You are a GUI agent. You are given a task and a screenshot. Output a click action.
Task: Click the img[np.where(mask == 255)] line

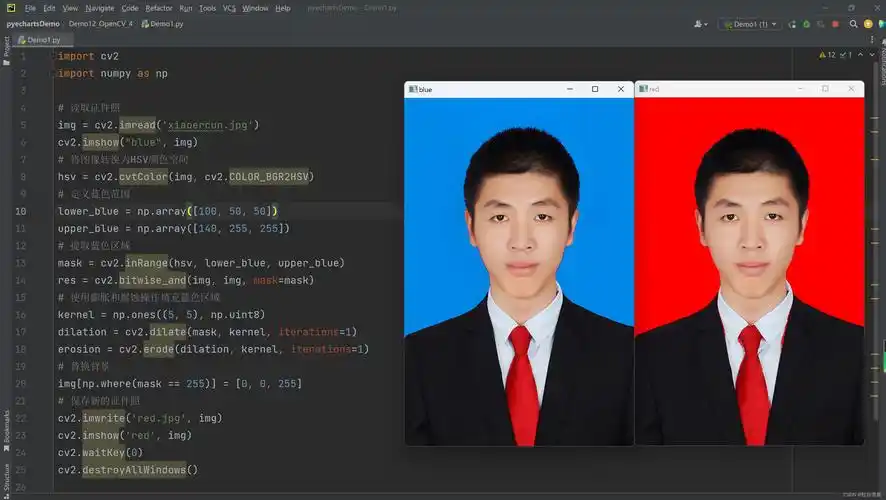(180, 384)
